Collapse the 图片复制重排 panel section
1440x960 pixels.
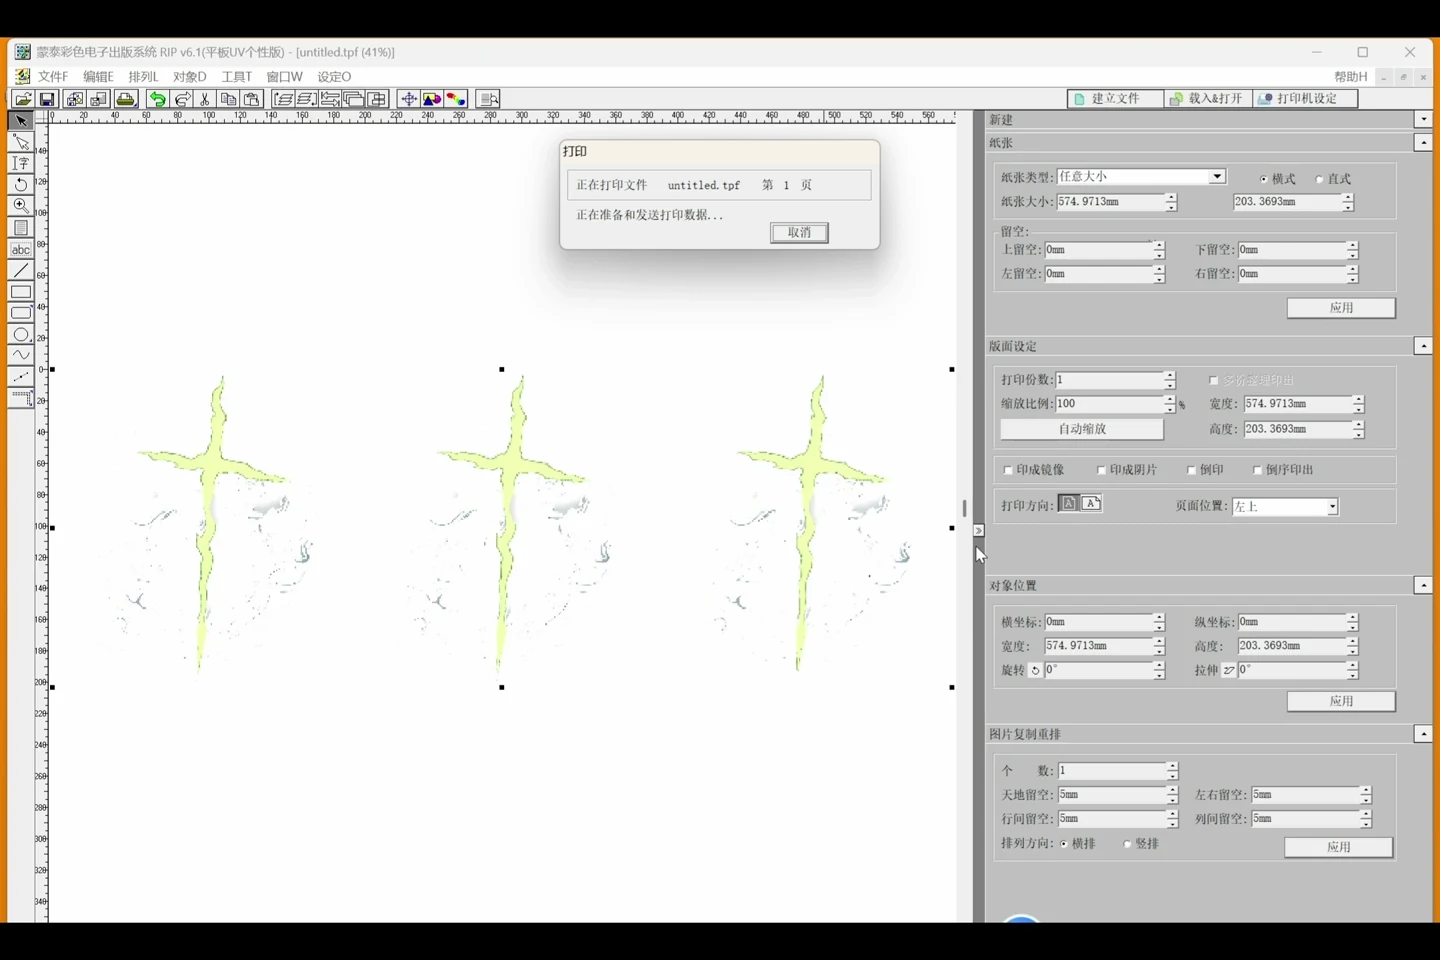click(1423, 734)
